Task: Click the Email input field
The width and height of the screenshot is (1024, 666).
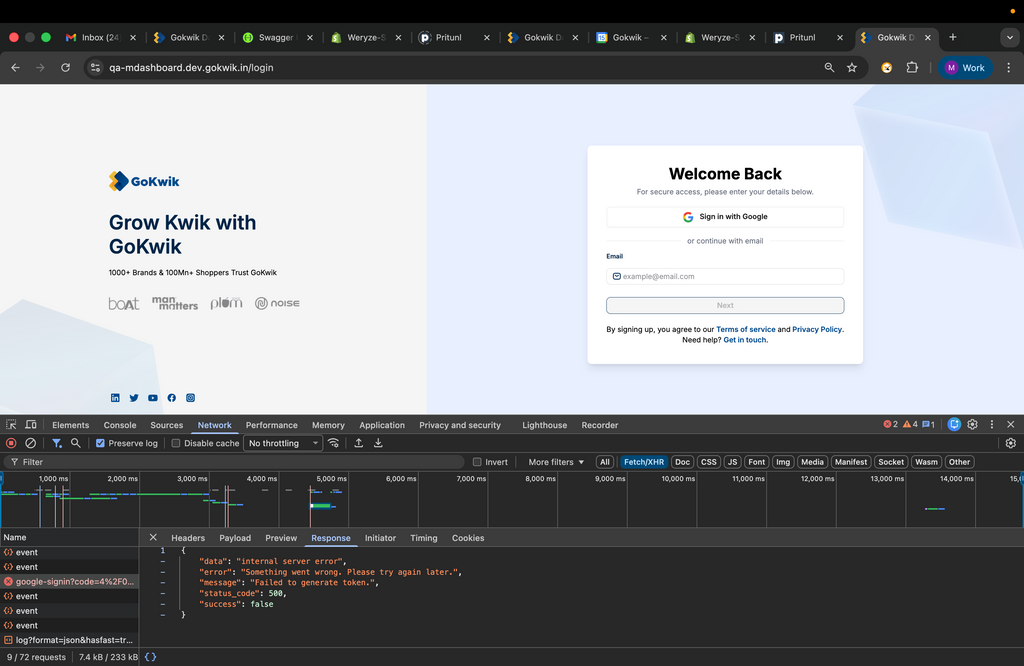Action: [x=725, y=276]
